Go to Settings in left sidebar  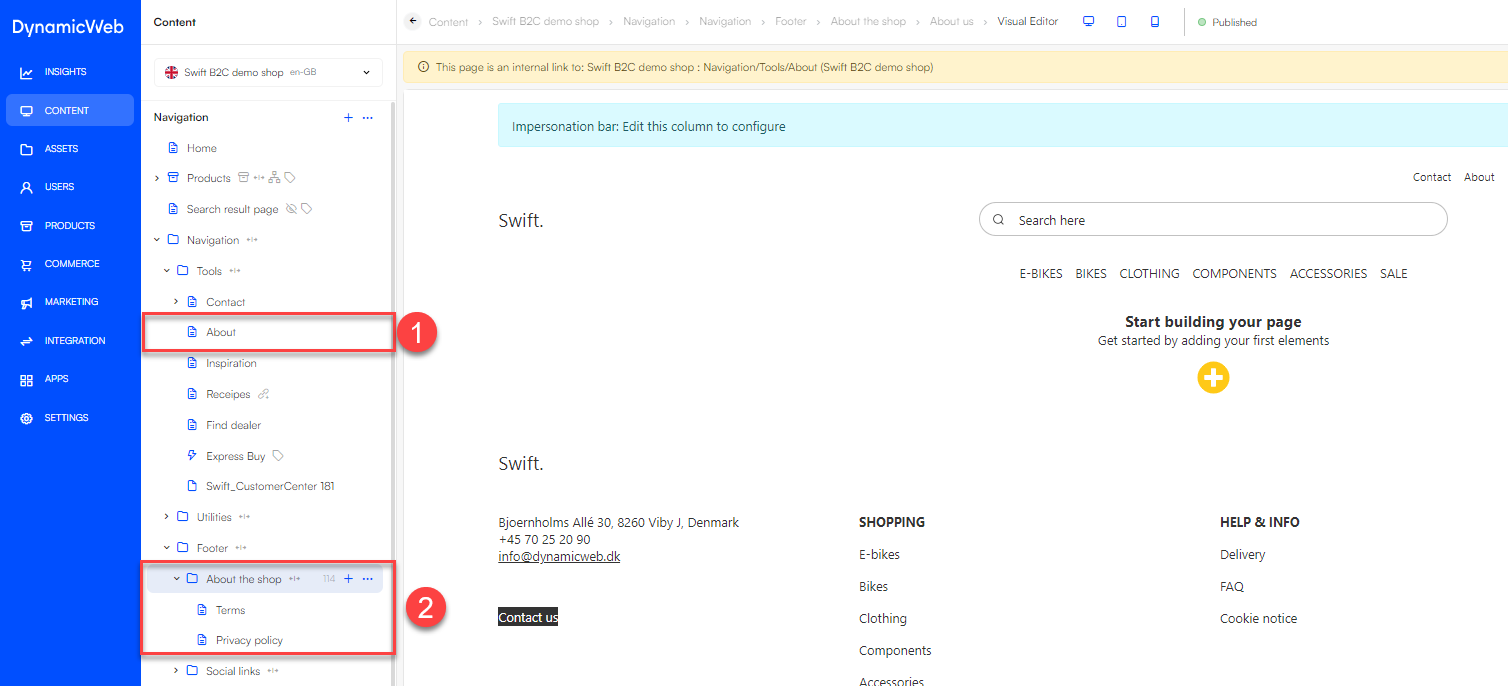coord(66,418)
